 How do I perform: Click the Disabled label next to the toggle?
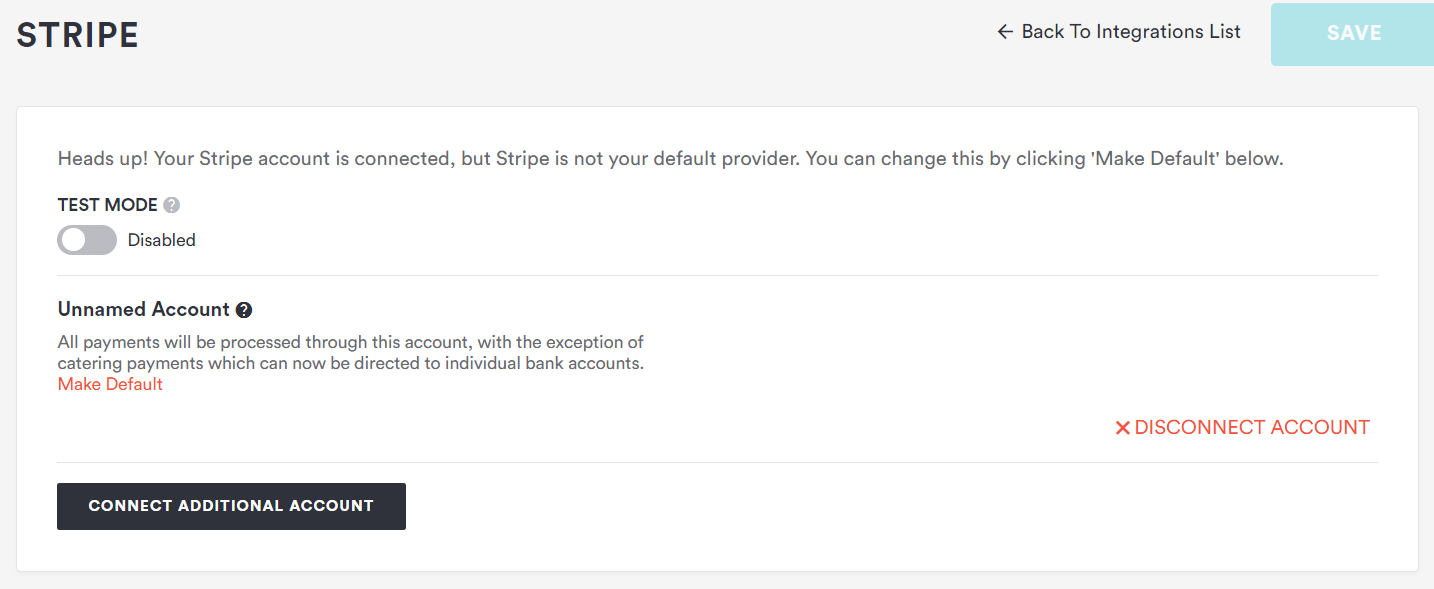click(x=162, y=240)
